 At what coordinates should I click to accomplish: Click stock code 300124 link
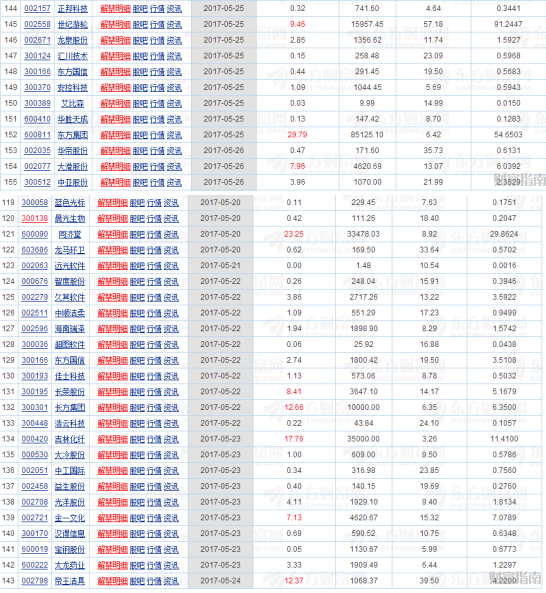point(37,56)
